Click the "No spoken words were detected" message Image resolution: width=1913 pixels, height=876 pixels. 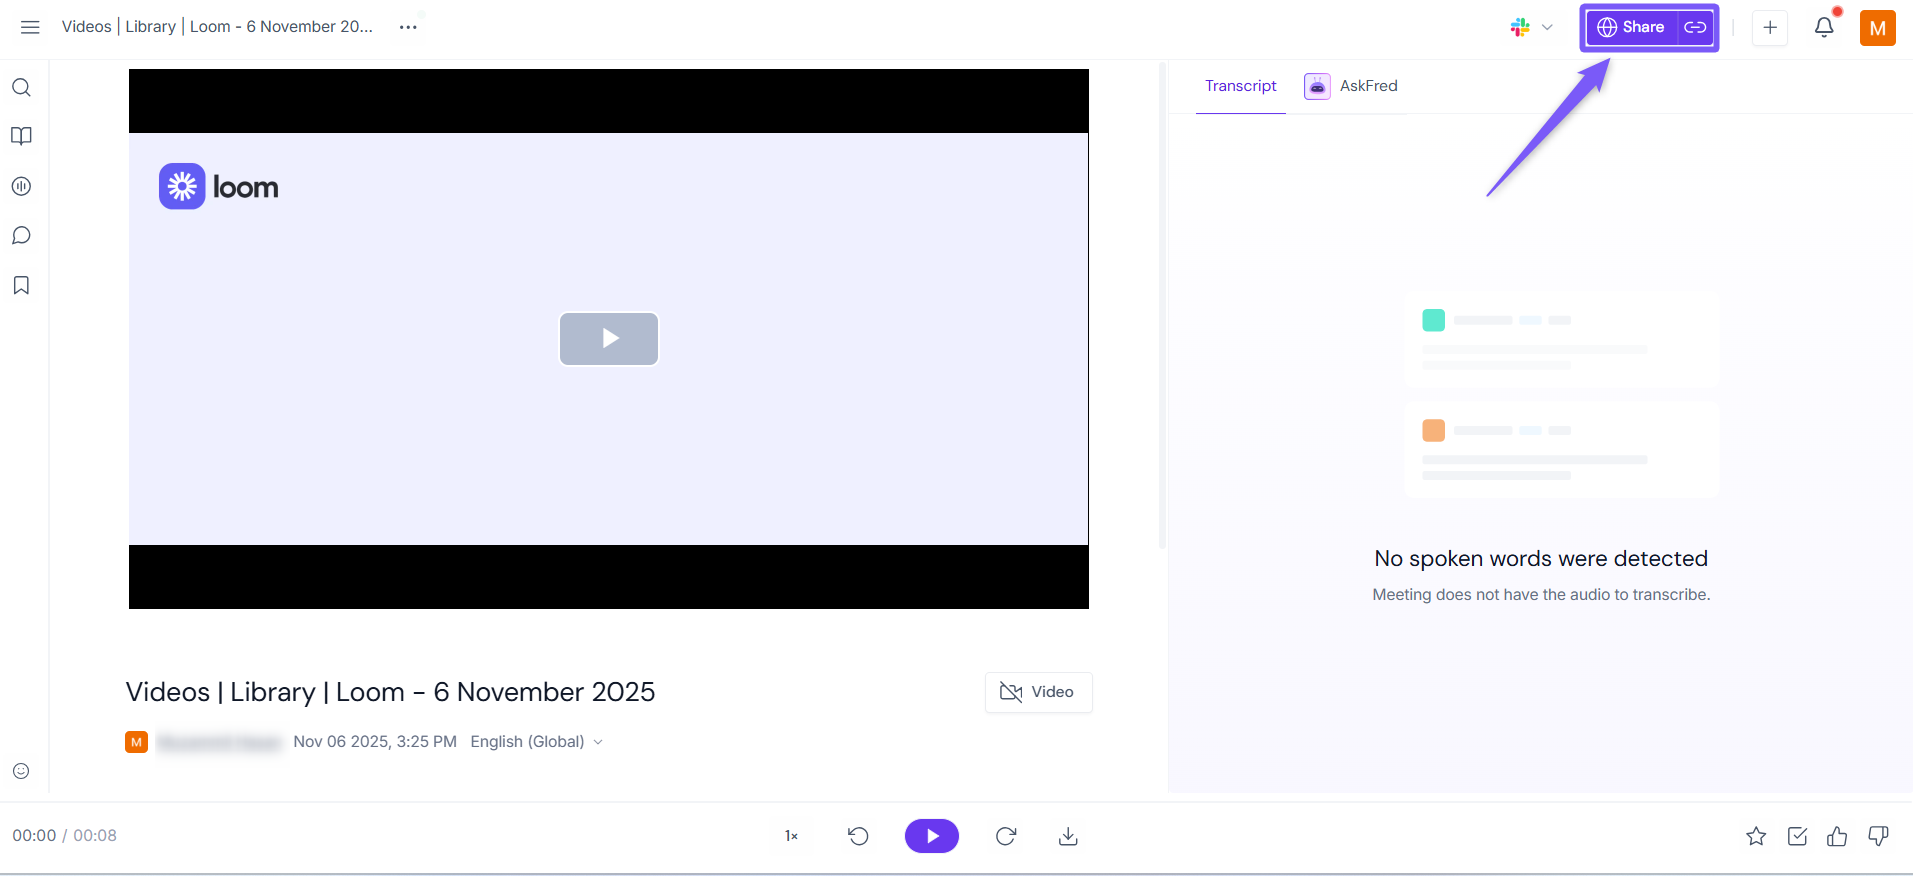(x=1541, y=559)
